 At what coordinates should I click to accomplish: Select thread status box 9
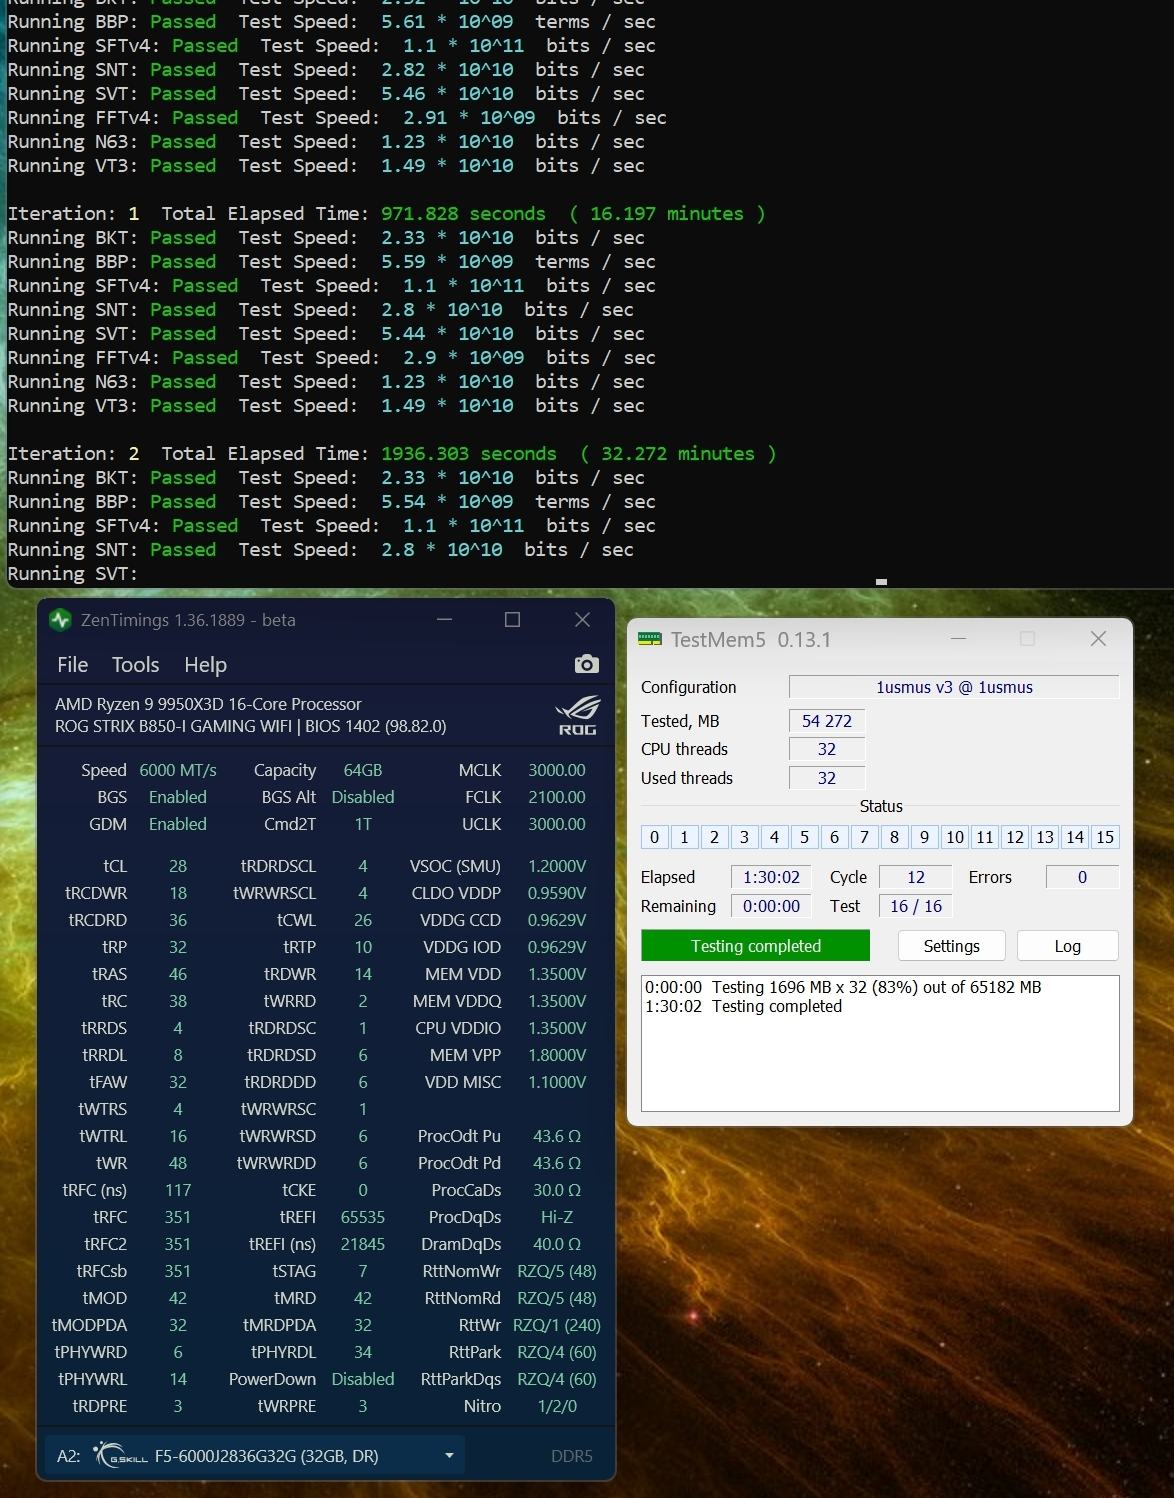(x=924, y=837)
